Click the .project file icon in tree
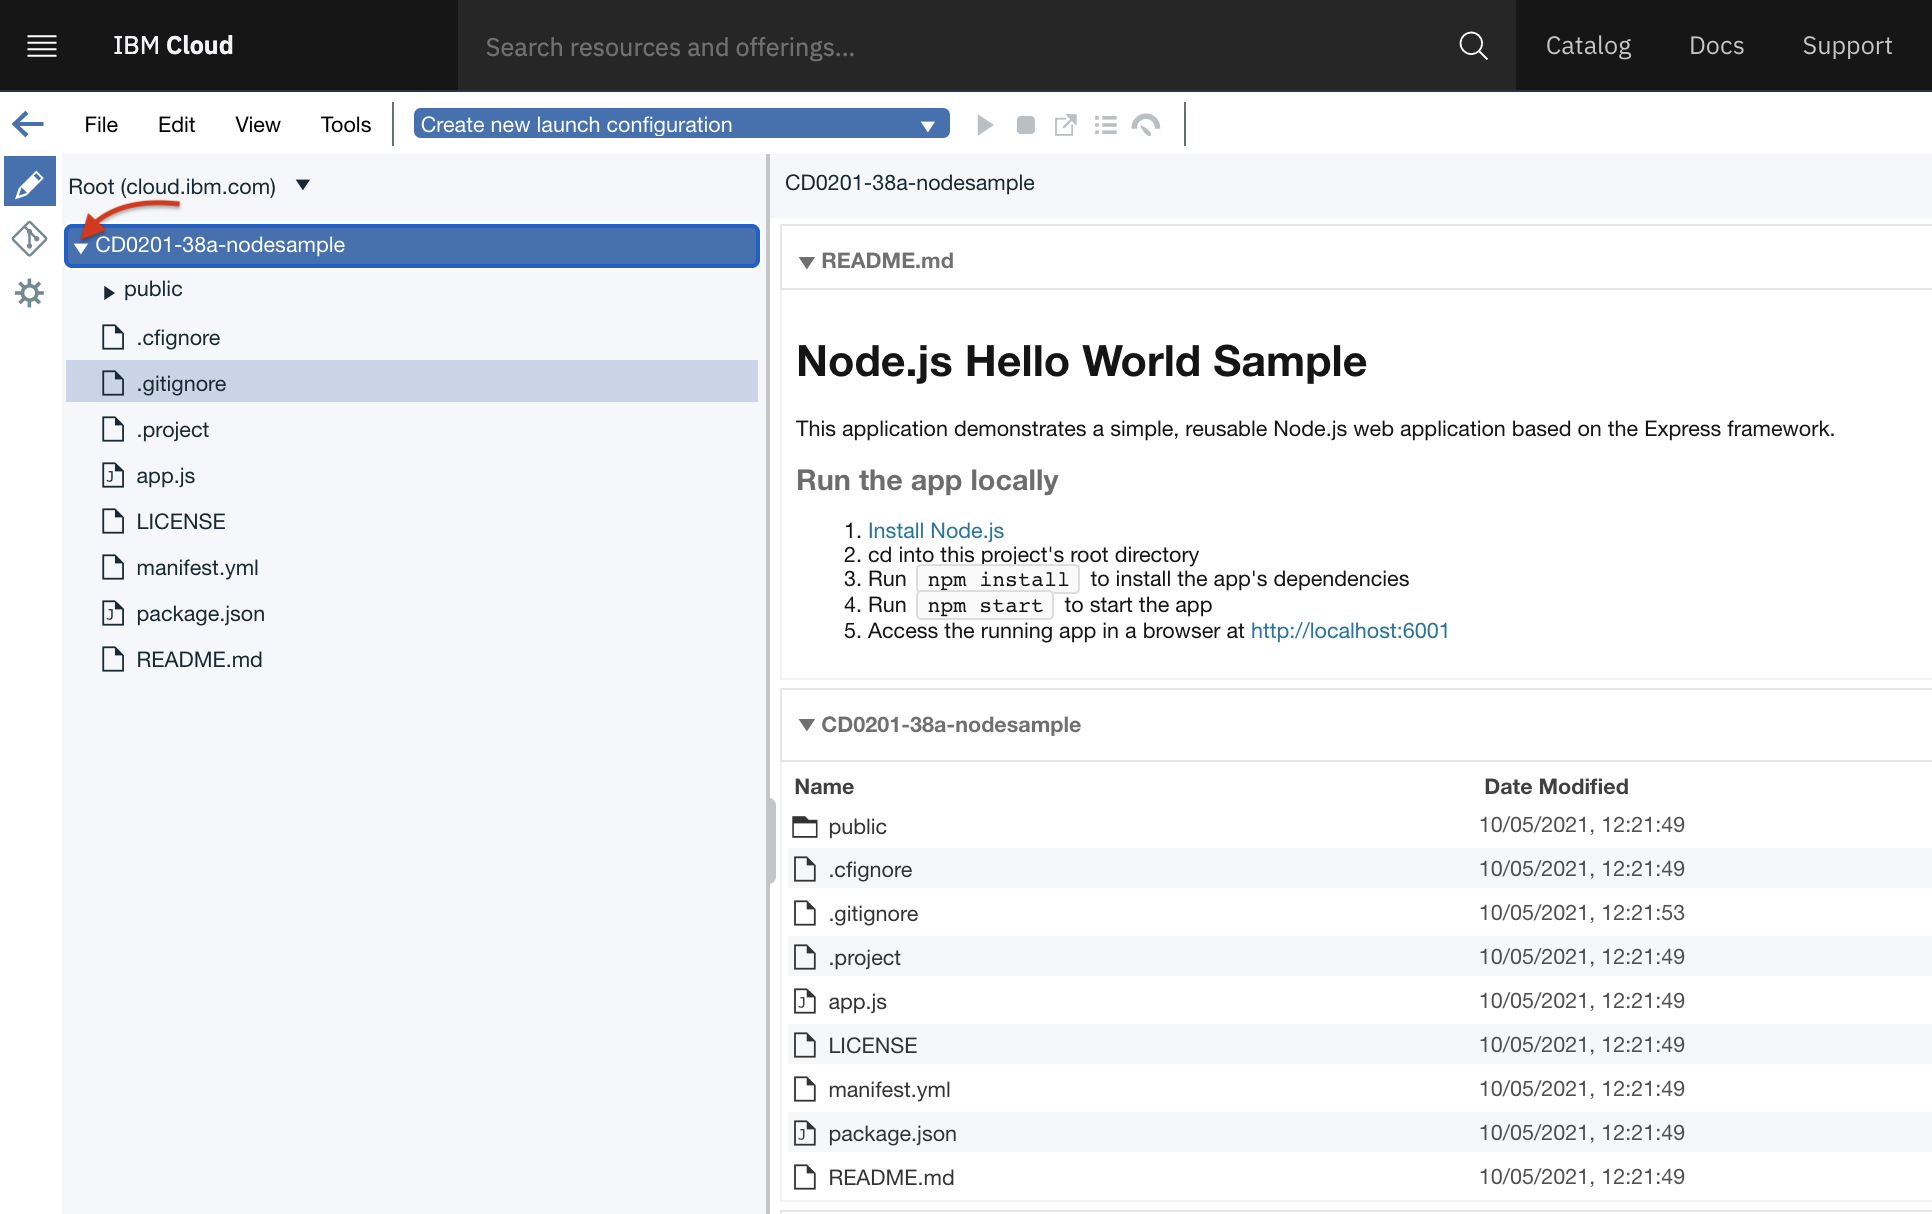 click(x=113, y=429)
